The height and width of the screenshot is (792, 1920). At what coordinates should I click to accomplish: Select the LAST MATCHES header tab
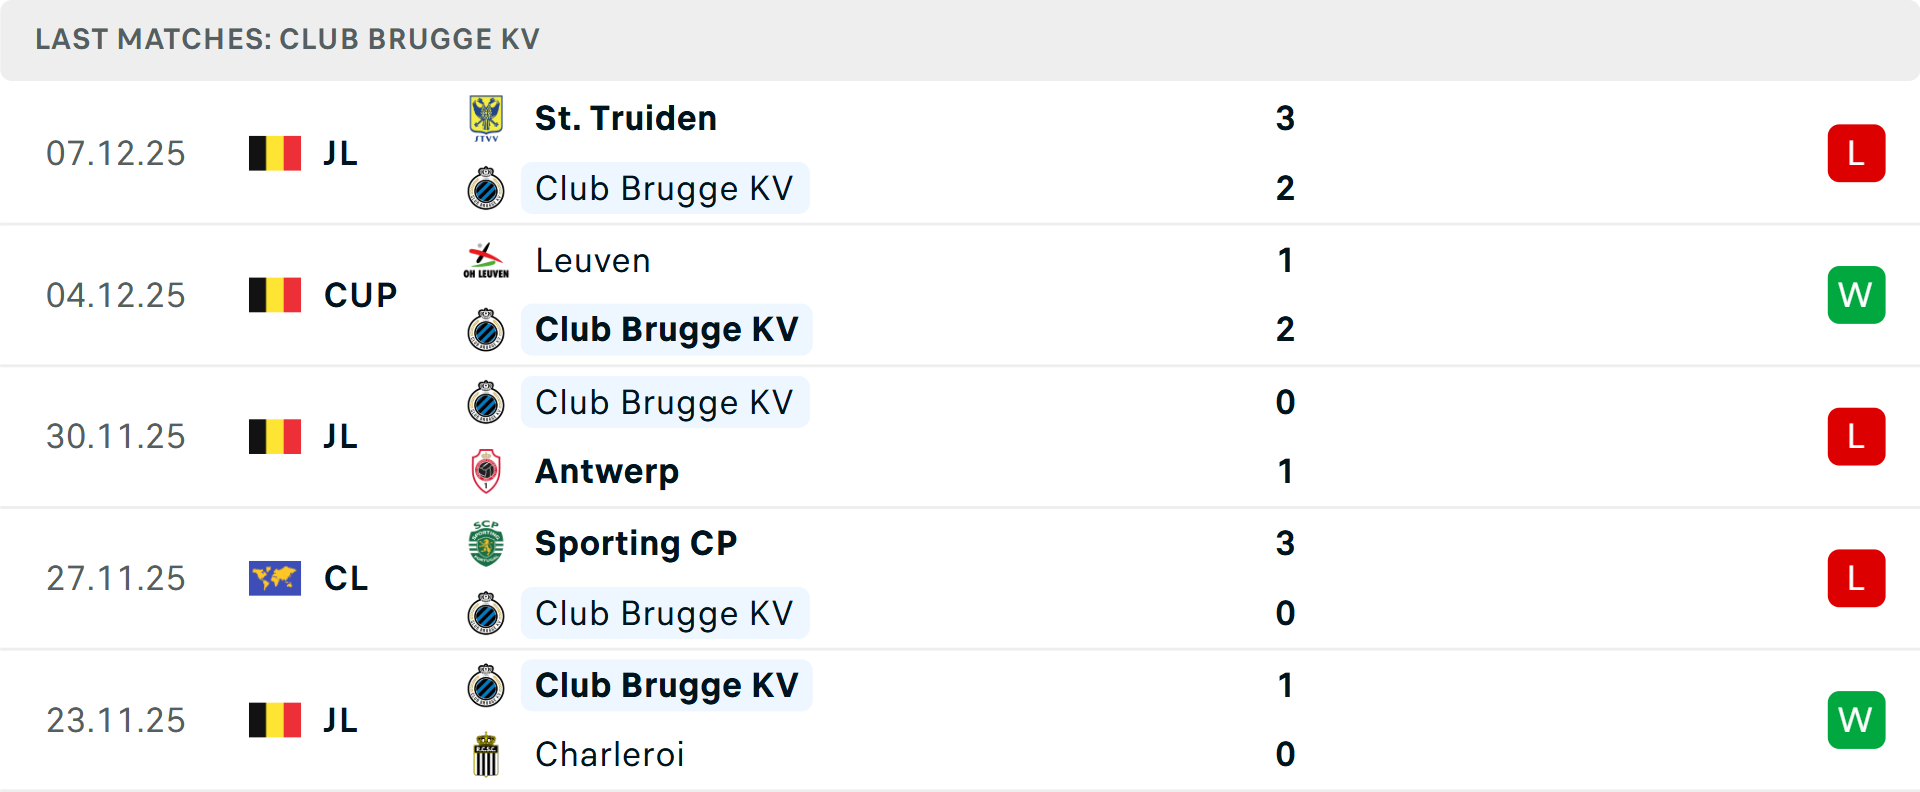(x=287, y=39)
